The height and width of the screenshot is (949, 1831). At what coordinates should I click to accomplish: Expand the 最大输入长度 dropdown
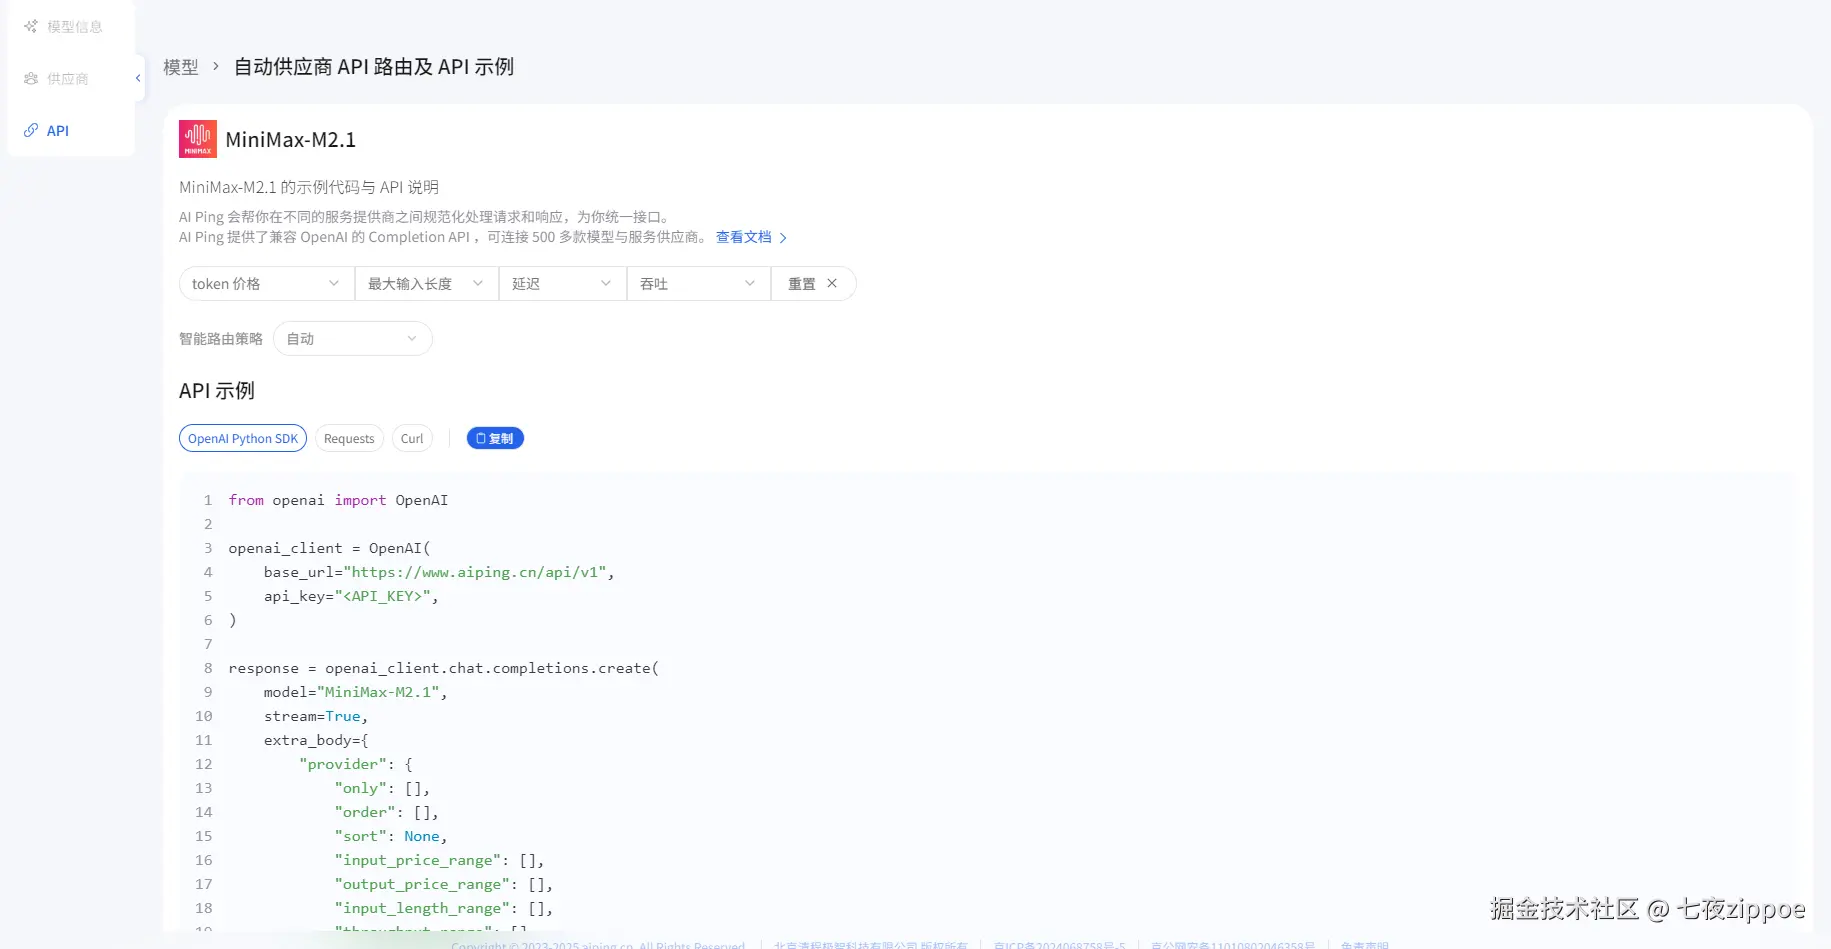427,284
